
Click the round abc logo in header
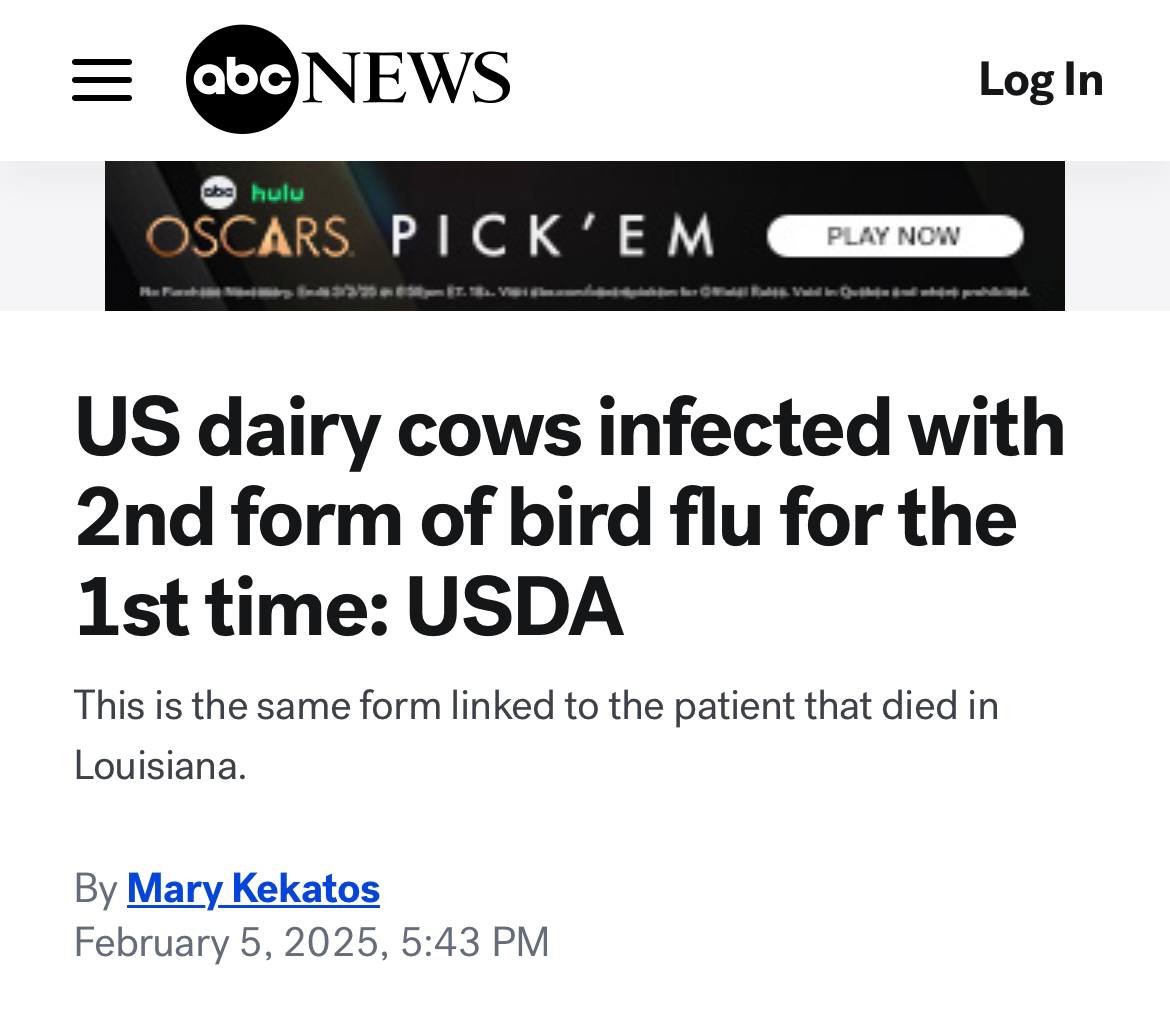242,79
